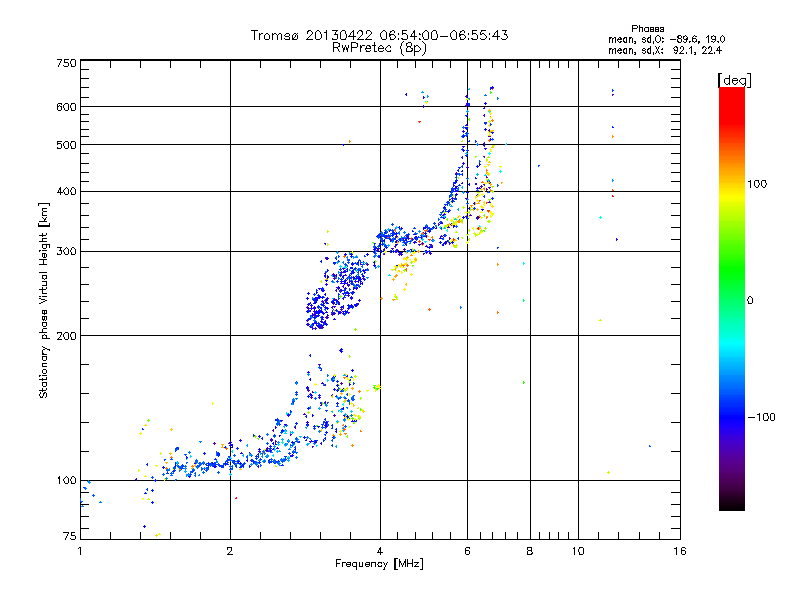
Task: Click the '0' colorbar tick label
Action: 750,301
